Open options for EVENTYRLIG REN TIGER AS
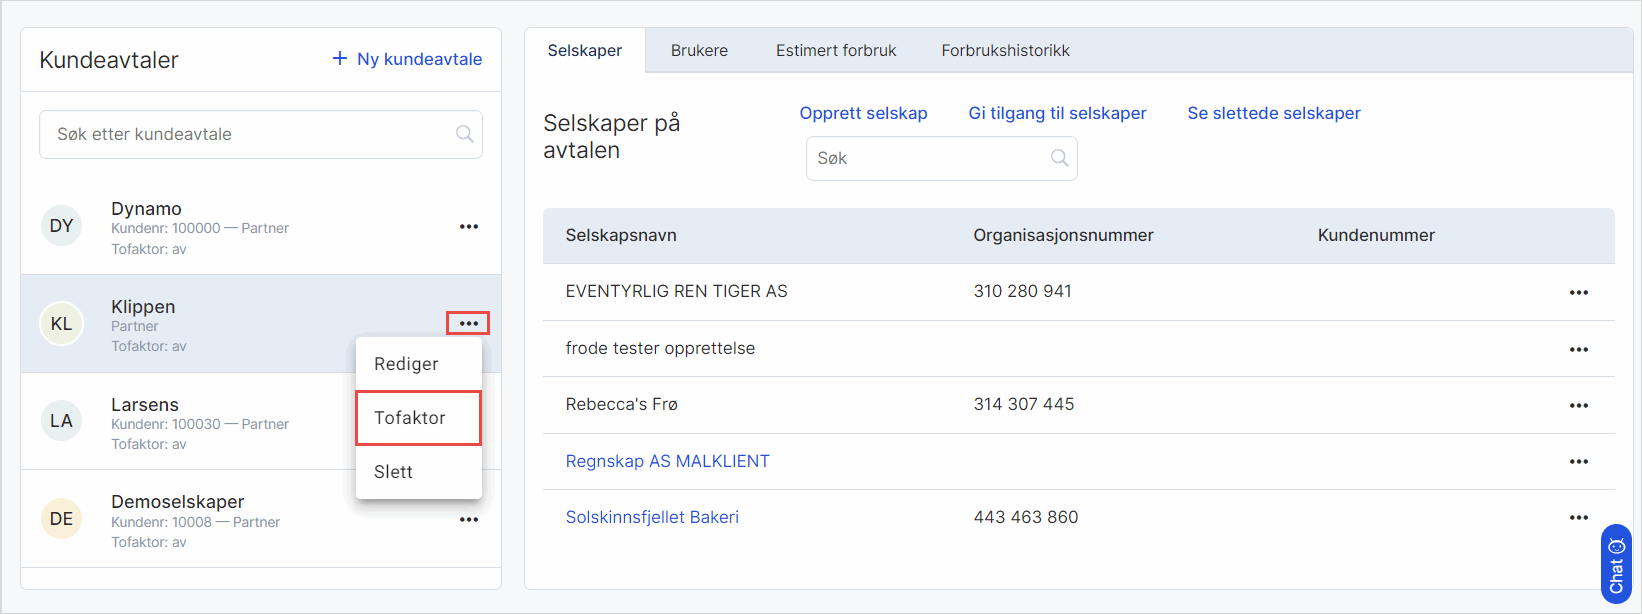This screenshot has width=1642, height=614. [x=1578, y=293]
